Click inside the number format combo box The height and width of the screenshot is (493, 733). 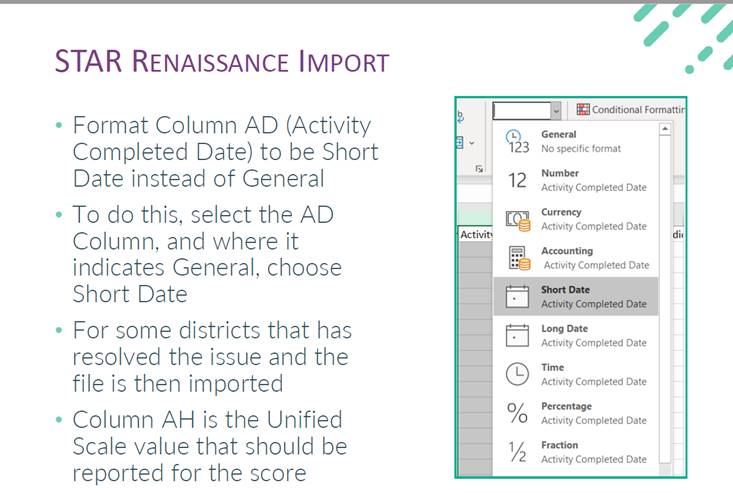pos(520,110)
